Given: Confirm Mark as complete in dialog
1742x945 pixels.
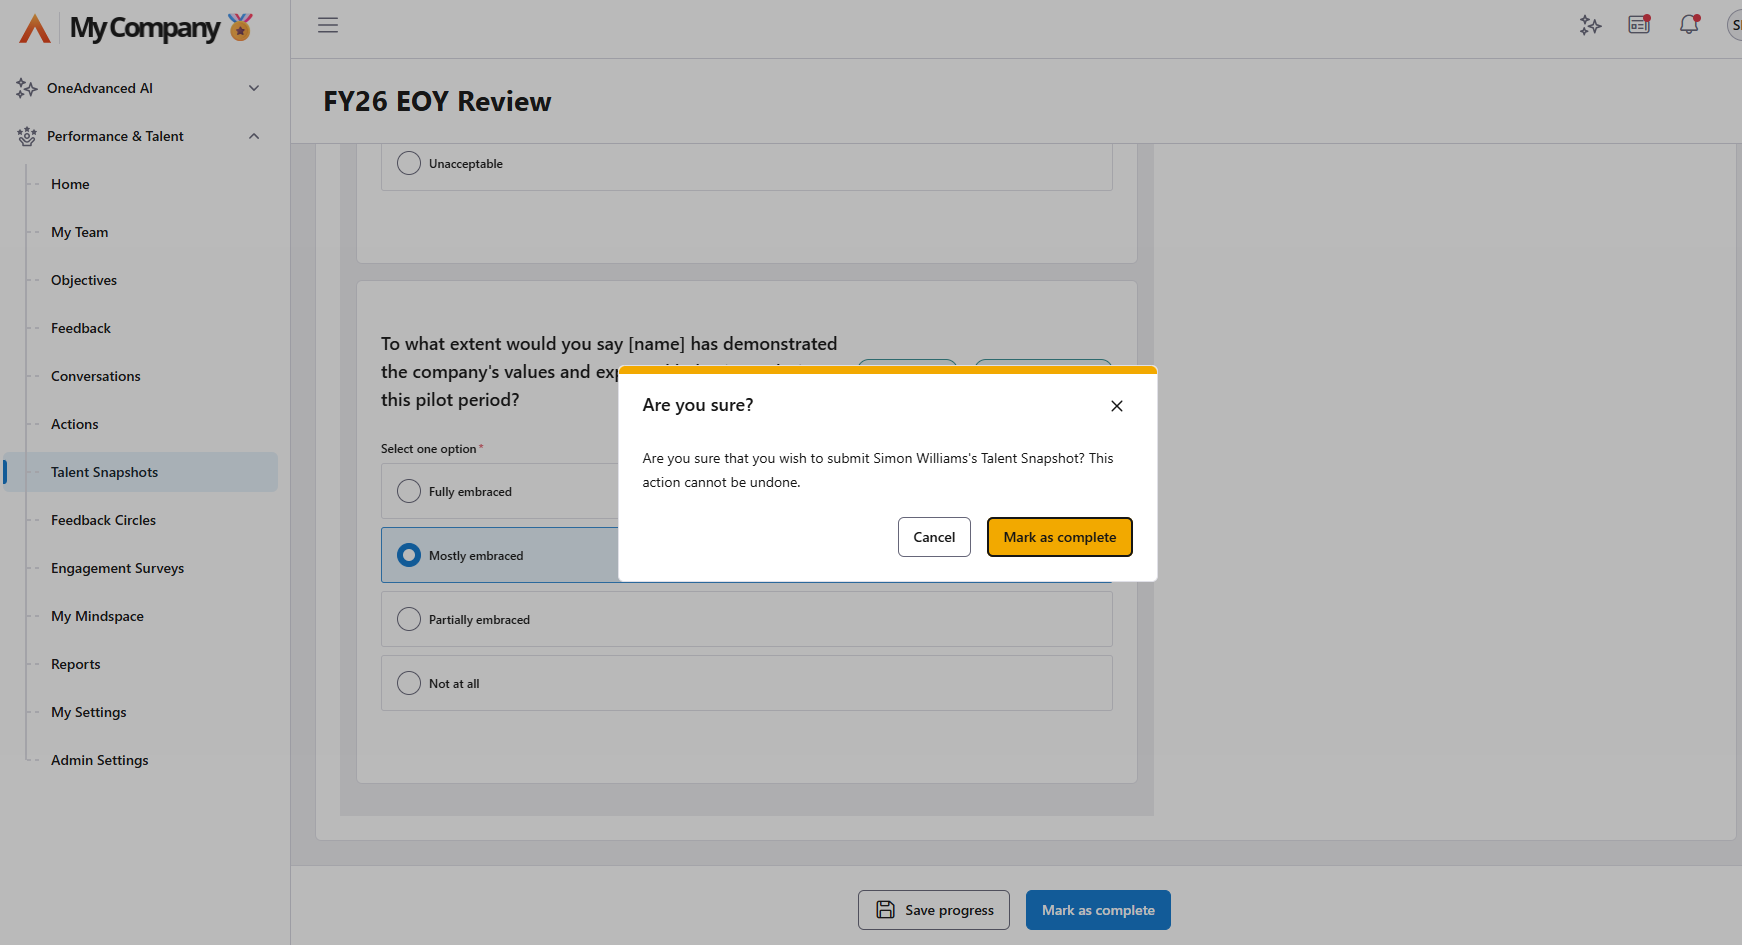Looking at the screenshot, I should click(x=1060, y=537).
